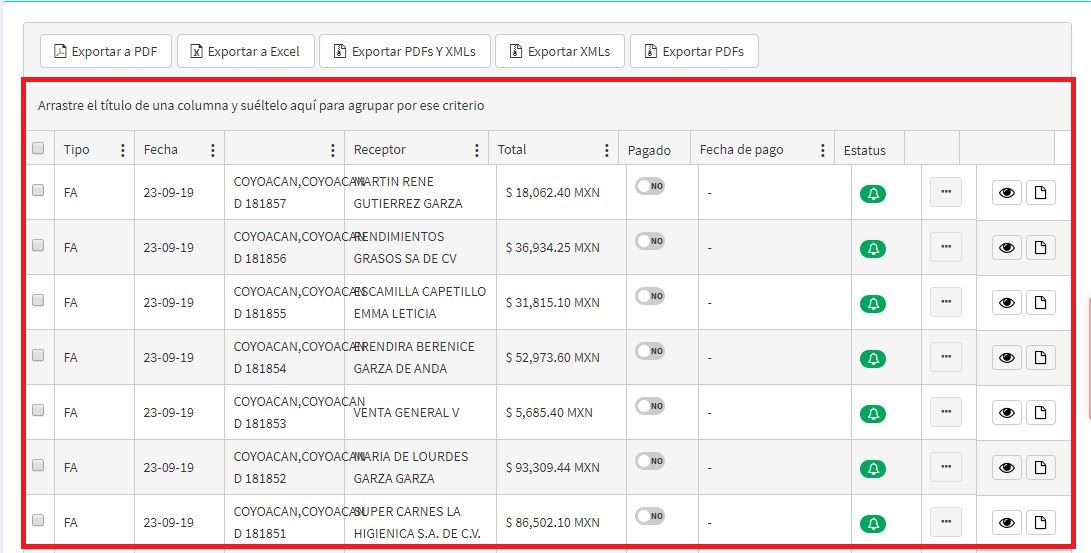
Task: Click Exportar a Excel button
Action: point(246,52)
